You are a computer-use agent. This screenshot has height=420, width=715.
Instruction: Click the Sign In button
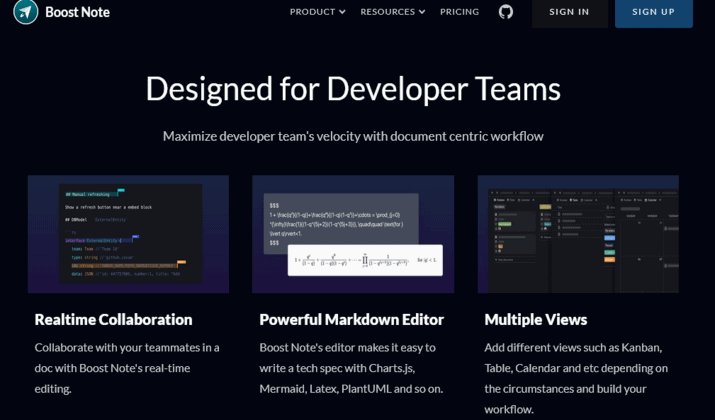570,12
